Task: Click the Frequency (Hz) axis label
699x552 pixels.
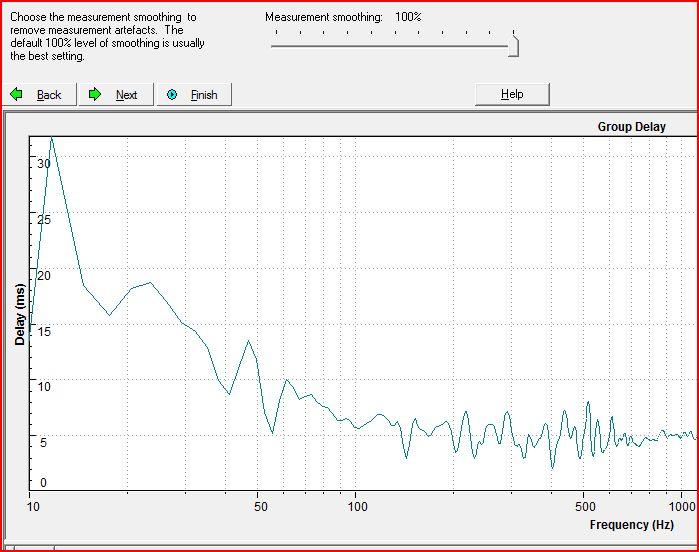Action: tap(632, 525)
